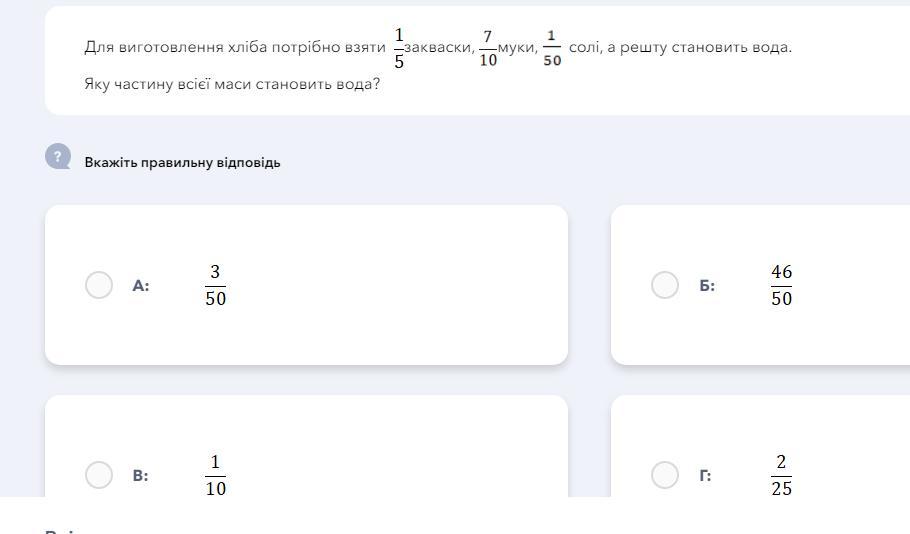Click the "А:" option label
The width and height of the screenshot is (910, 534).
coord(141,286)
